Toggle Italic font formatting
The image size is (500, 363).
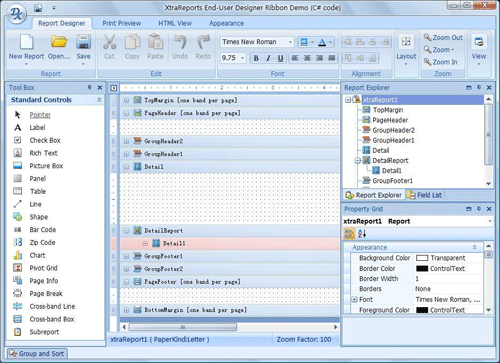point(268,58)
